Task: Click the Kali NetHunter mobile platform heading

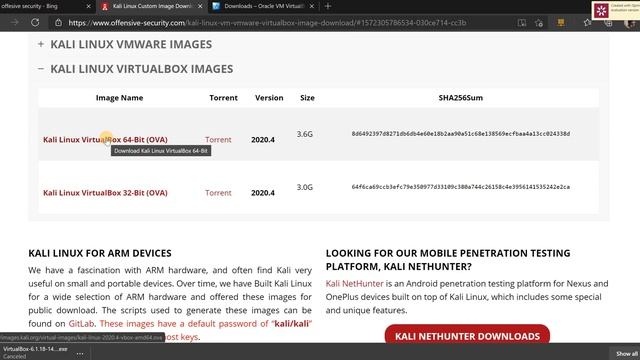Action: 448,260
